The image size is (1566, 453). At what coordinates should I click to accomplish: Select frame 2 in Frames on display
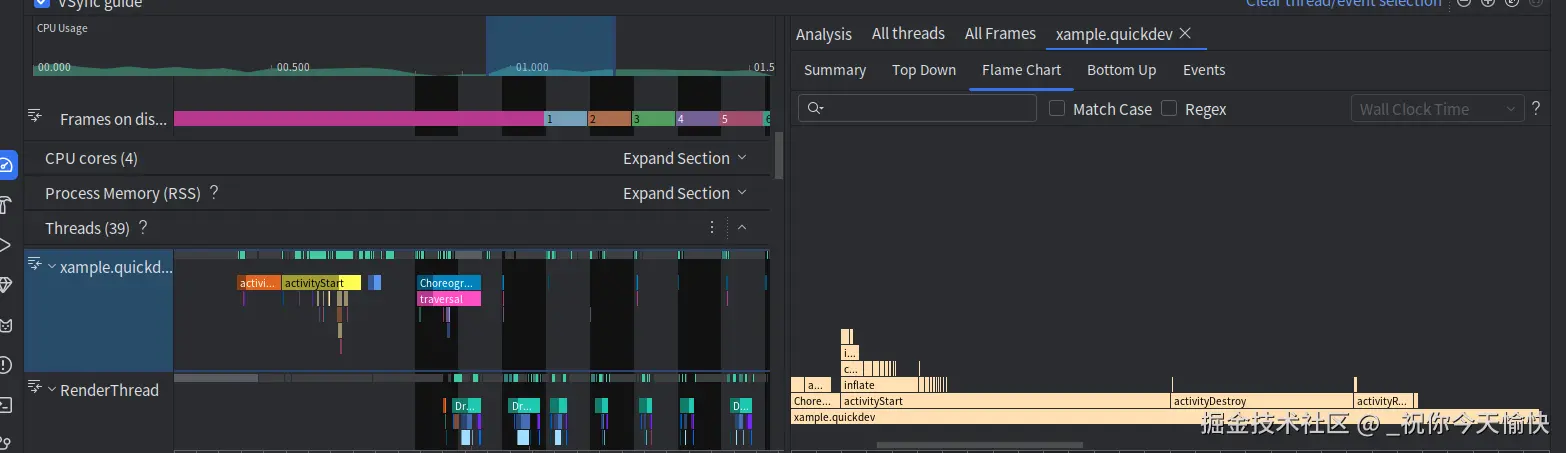point(609,119)
